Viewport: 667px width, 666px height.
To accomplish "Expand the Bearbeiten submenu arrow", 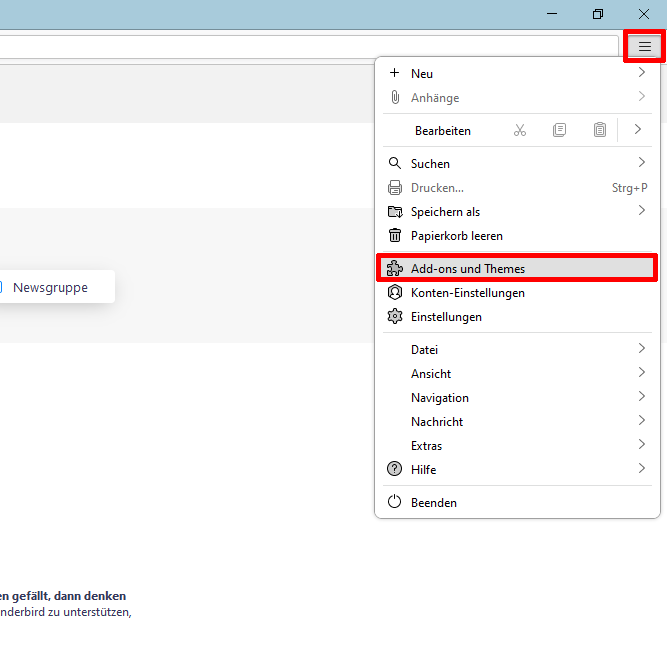I will tap(638, 130).
